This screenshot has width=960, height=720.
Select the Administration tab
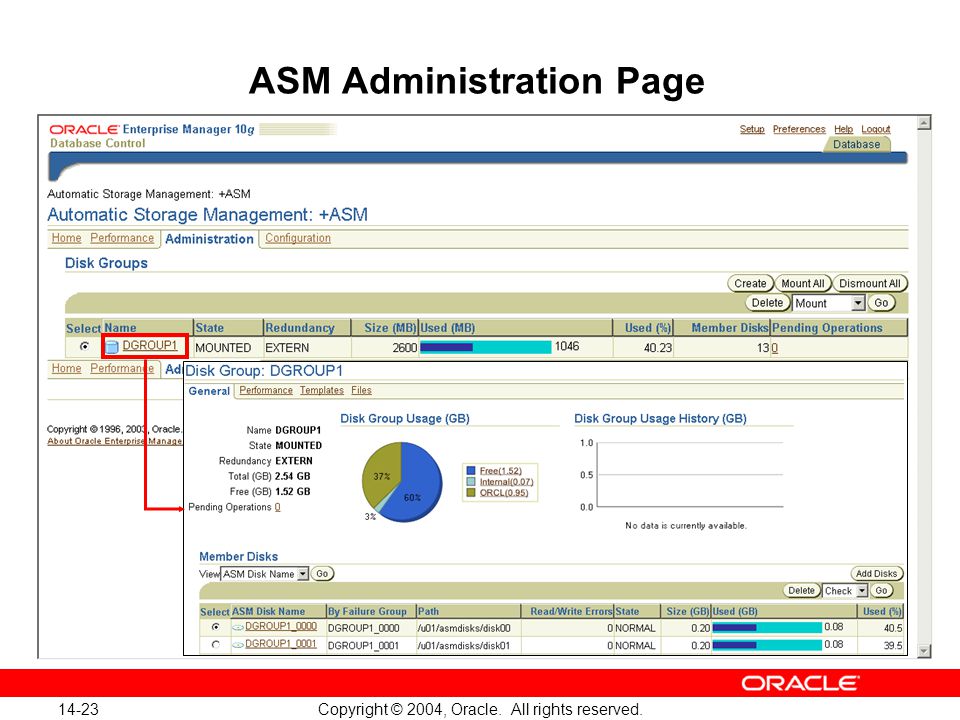[x=209, y=239]
